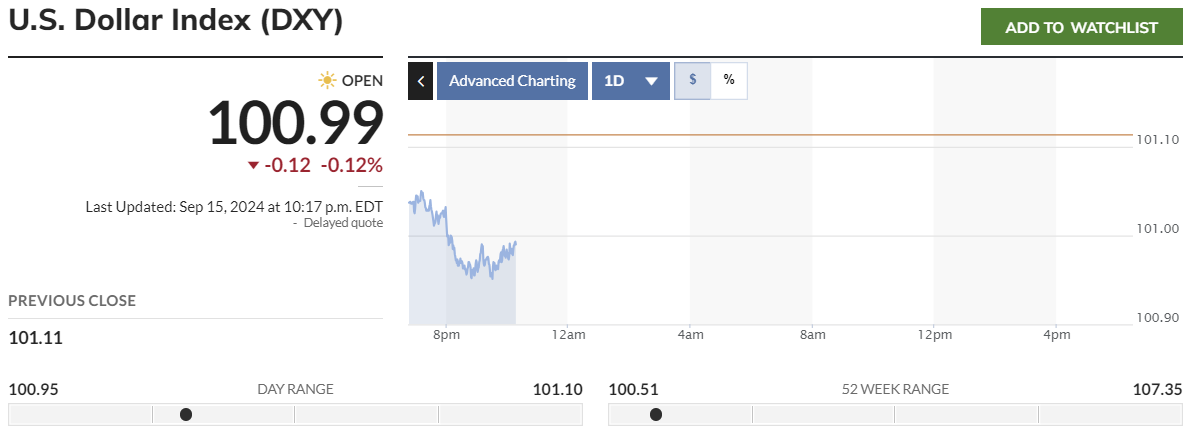Viewport: 1190px width, 435px height.
Task: Click the U.S. Dollar Index (DXY) title
Action: coord(176,22)
